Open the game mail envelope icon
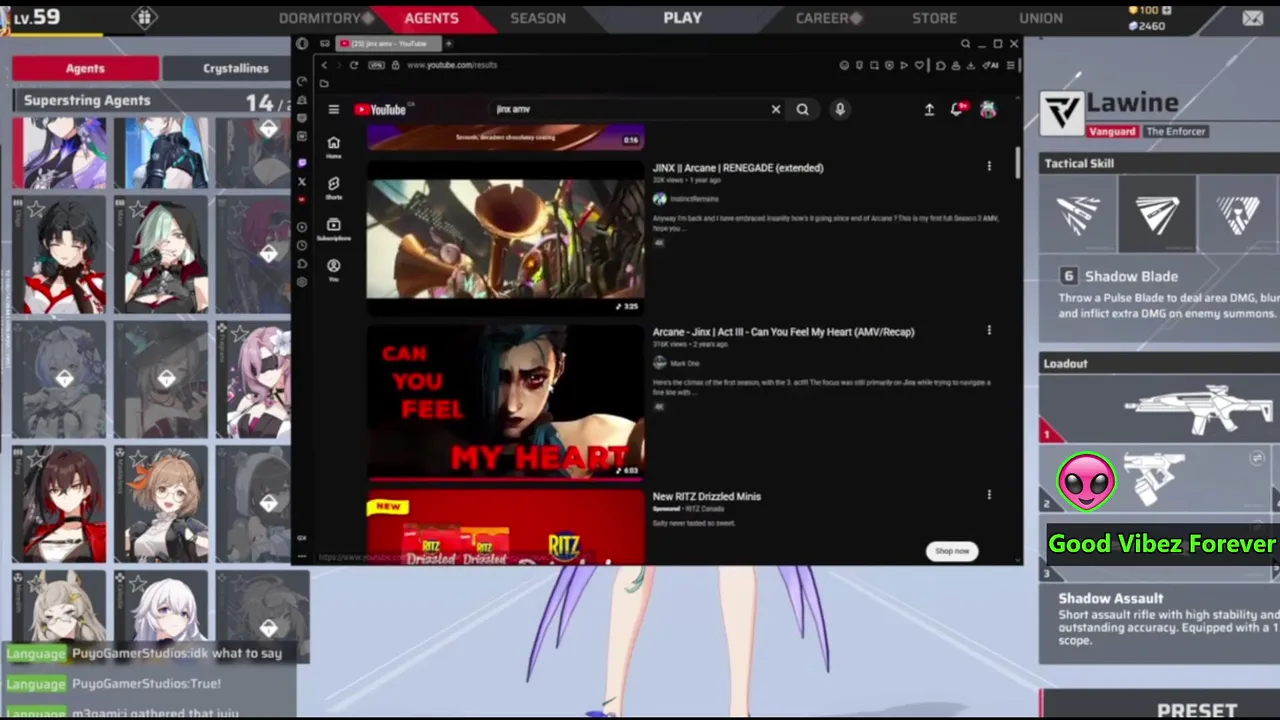Viewport: 1280px width, 720px height. [x=1252, y=18]
